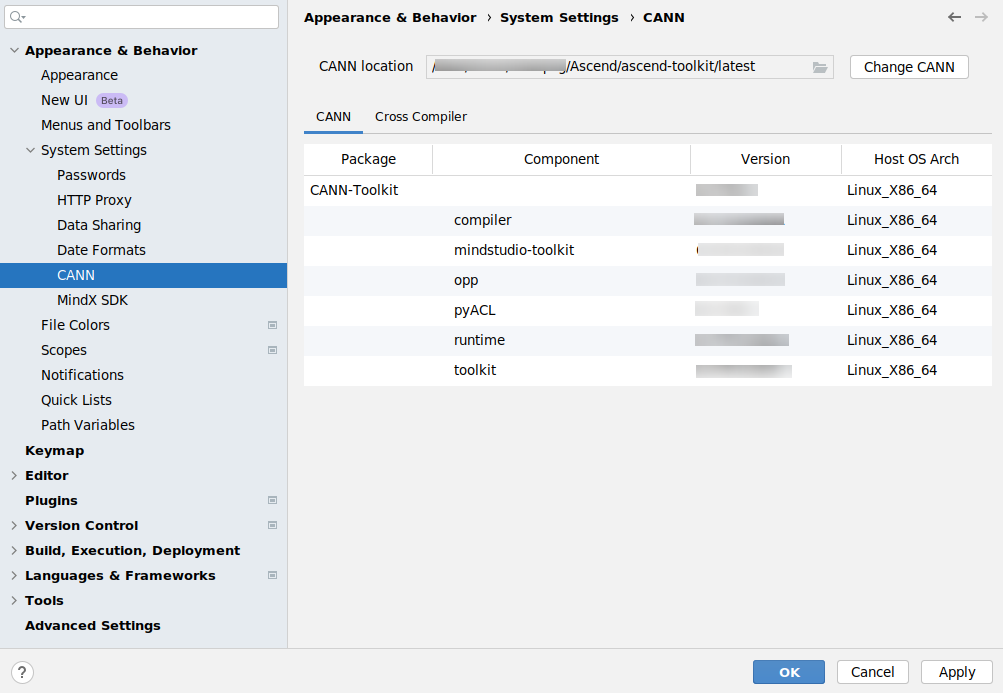Open Path Variables settings
The image size is (1003, 693).
88,425
